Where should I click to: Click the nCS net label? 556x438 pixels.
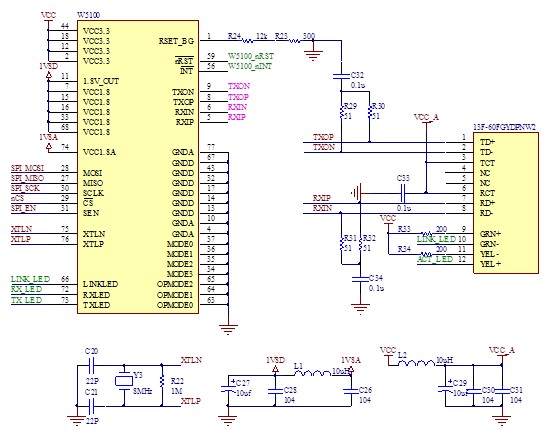point(17,198)
